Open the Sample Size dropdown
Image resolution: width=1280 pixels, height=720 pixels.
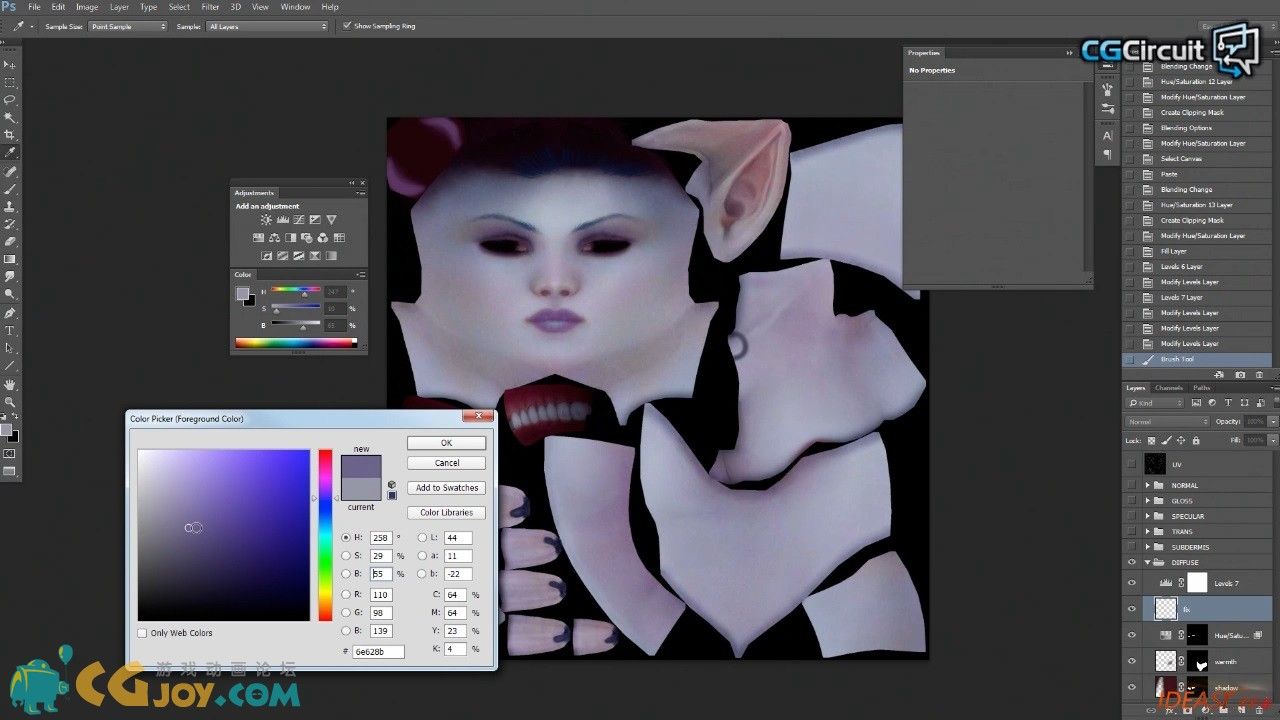(128, 26)
